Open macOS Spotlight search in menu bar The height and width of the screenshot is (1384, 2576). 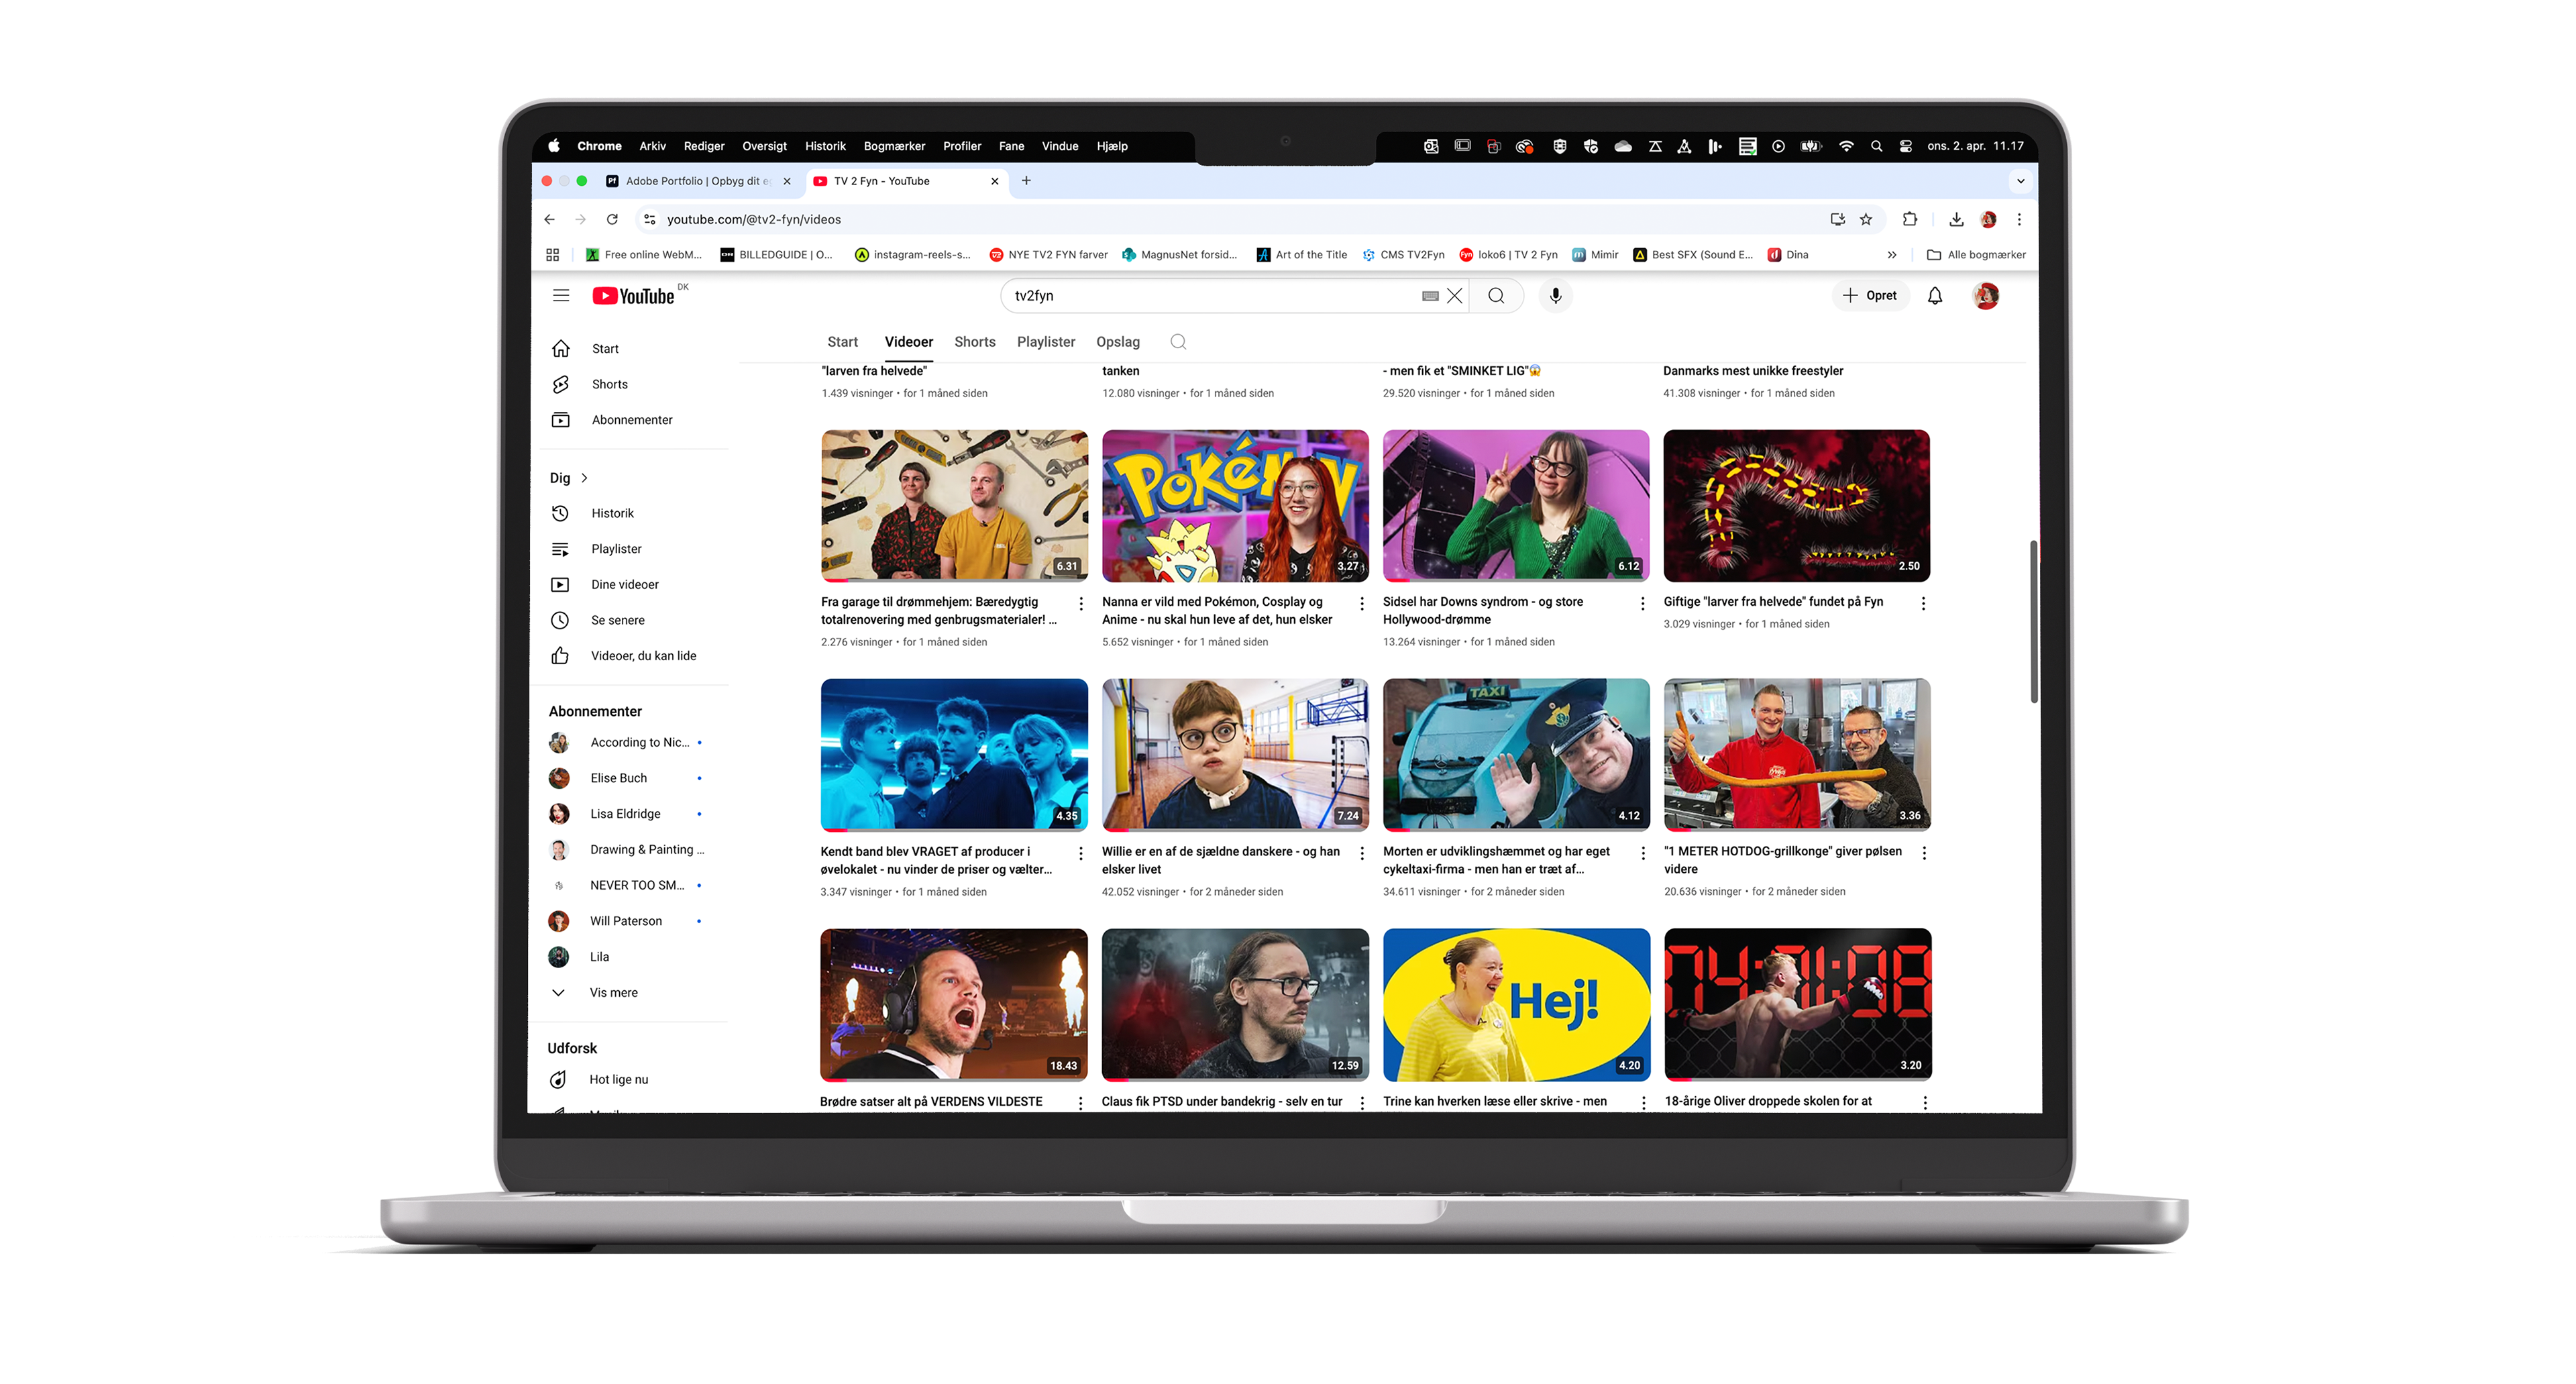coord(1876,146)
